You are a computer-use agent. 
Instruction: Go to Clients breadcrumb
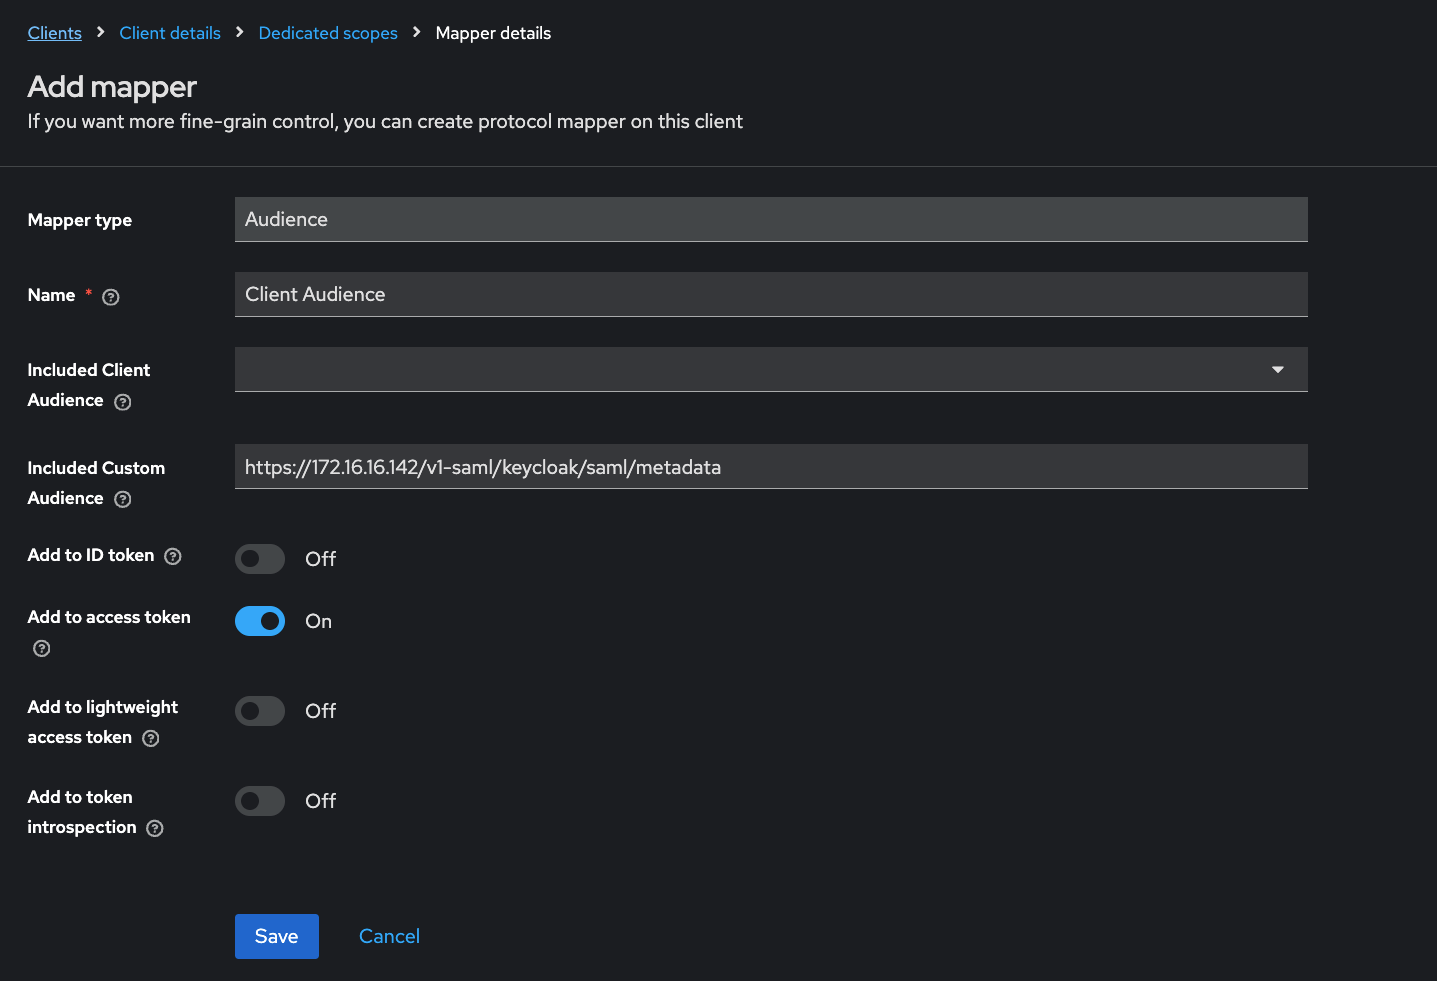pyautogui.click(x=55, y=33)
